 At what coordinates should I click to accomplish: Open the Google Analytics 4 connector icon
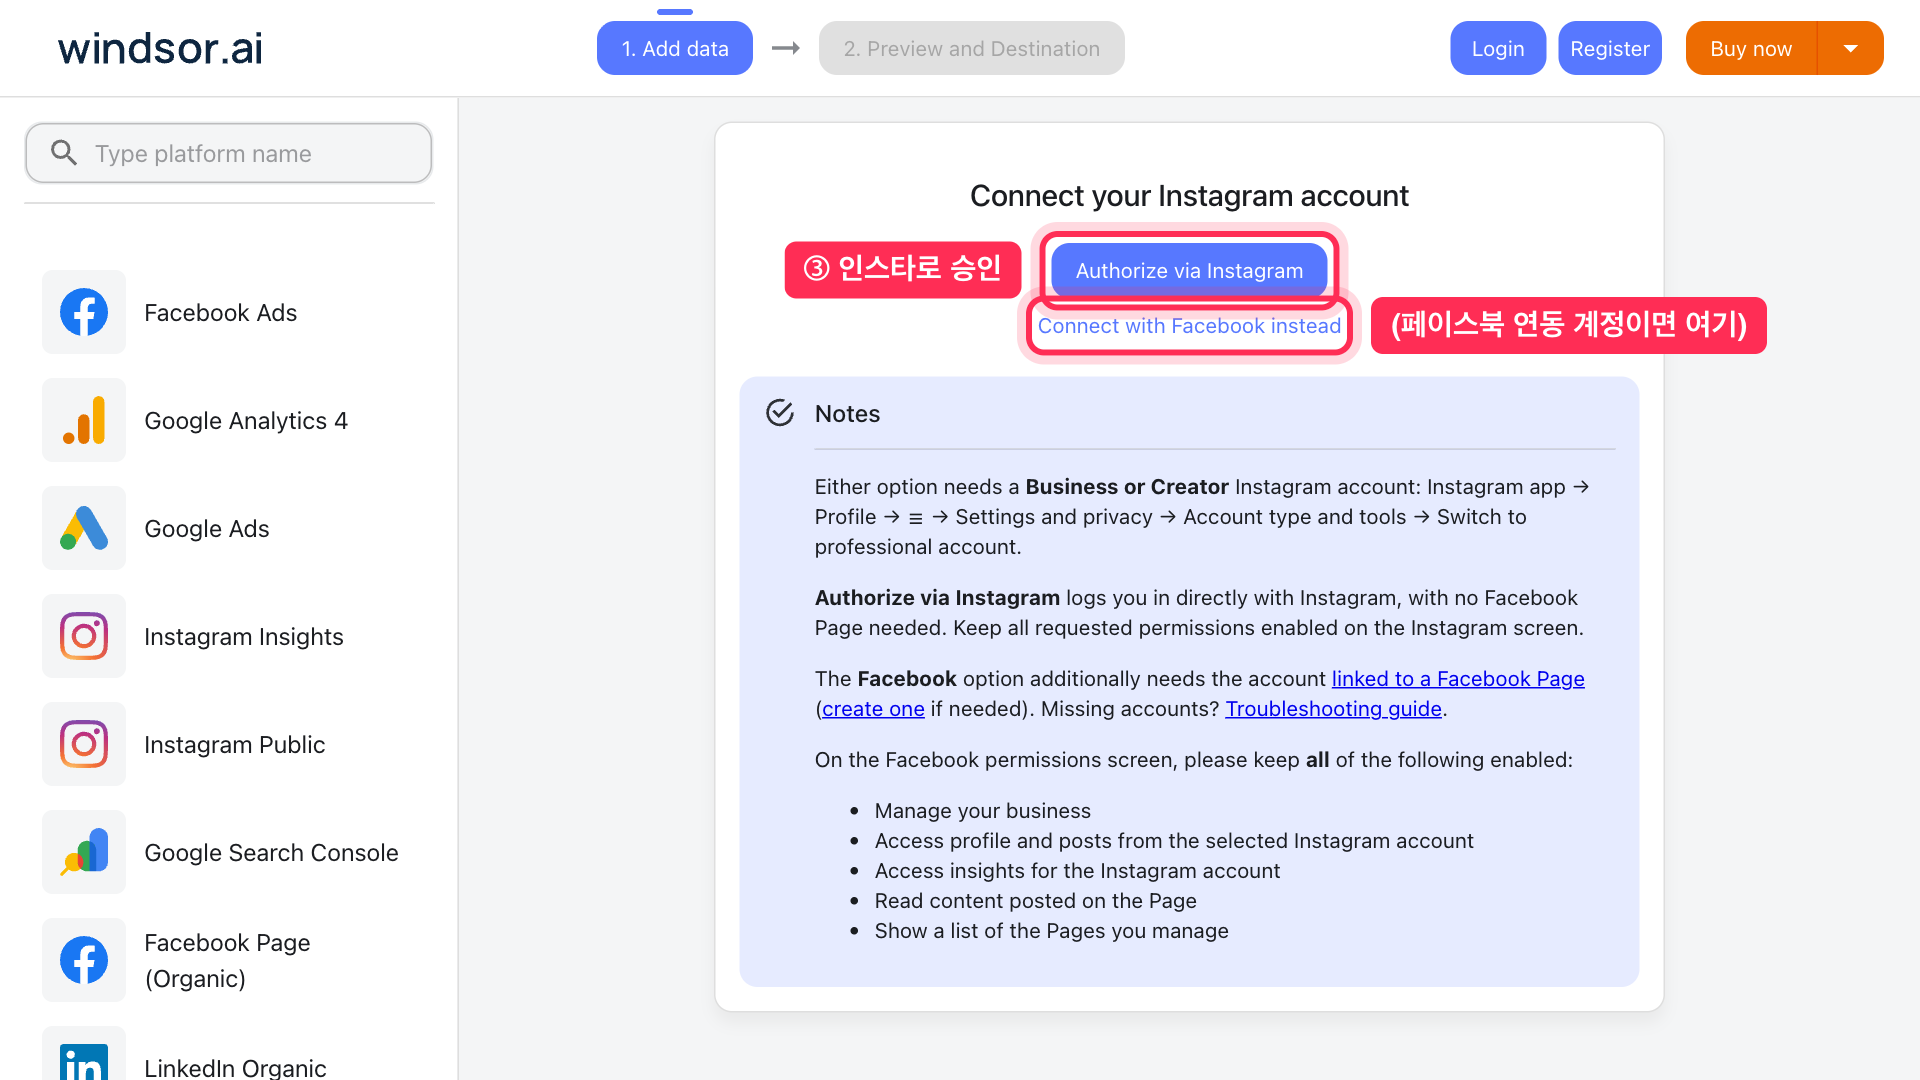click(x=84, y=420)
